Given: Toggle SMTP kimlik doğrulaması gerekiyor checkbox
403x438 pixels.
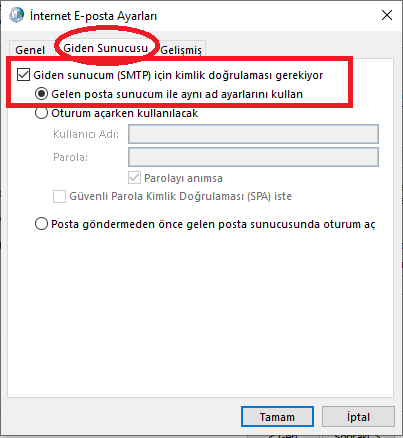Looking at the screenshot, I should click(23, 75).
